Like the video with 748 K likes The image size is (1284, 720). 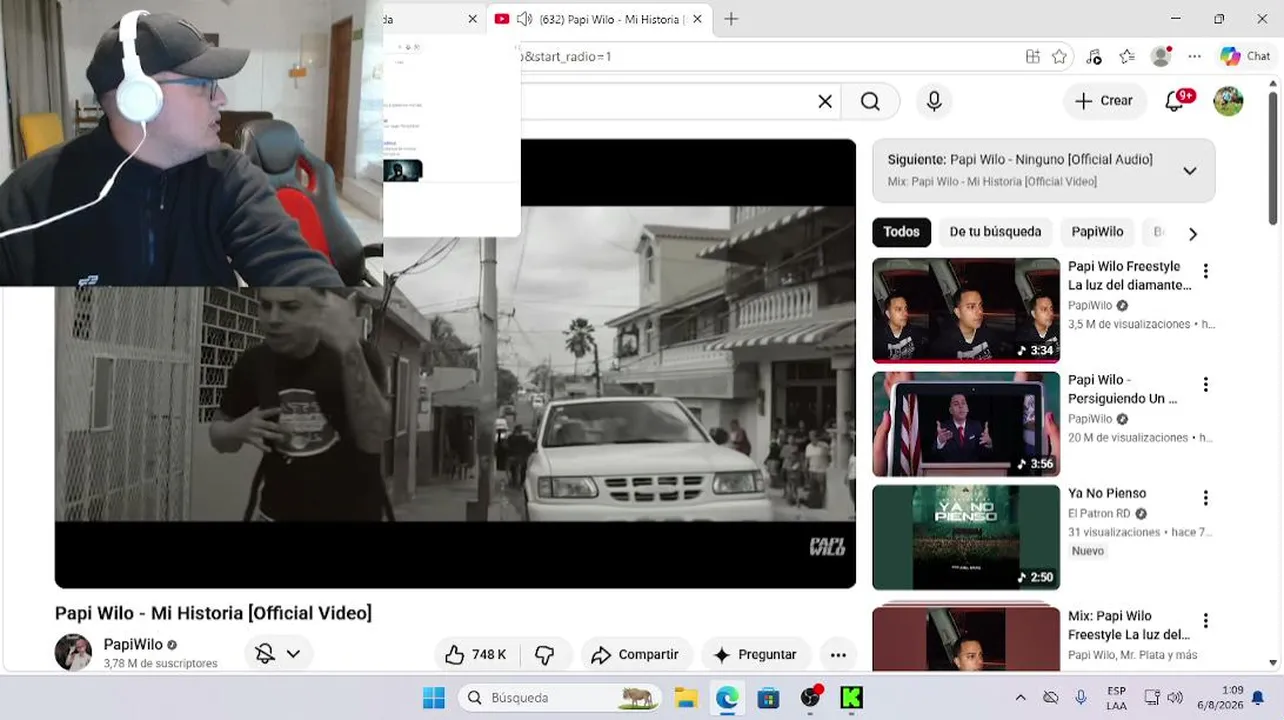coord(476,655)
